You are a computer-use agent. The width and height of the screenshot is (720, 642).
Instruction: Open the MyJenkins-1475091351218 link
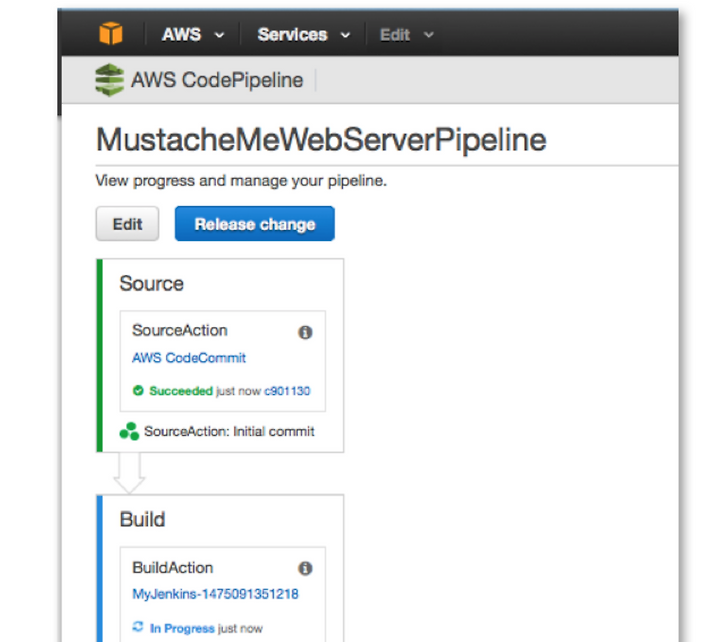215,594
